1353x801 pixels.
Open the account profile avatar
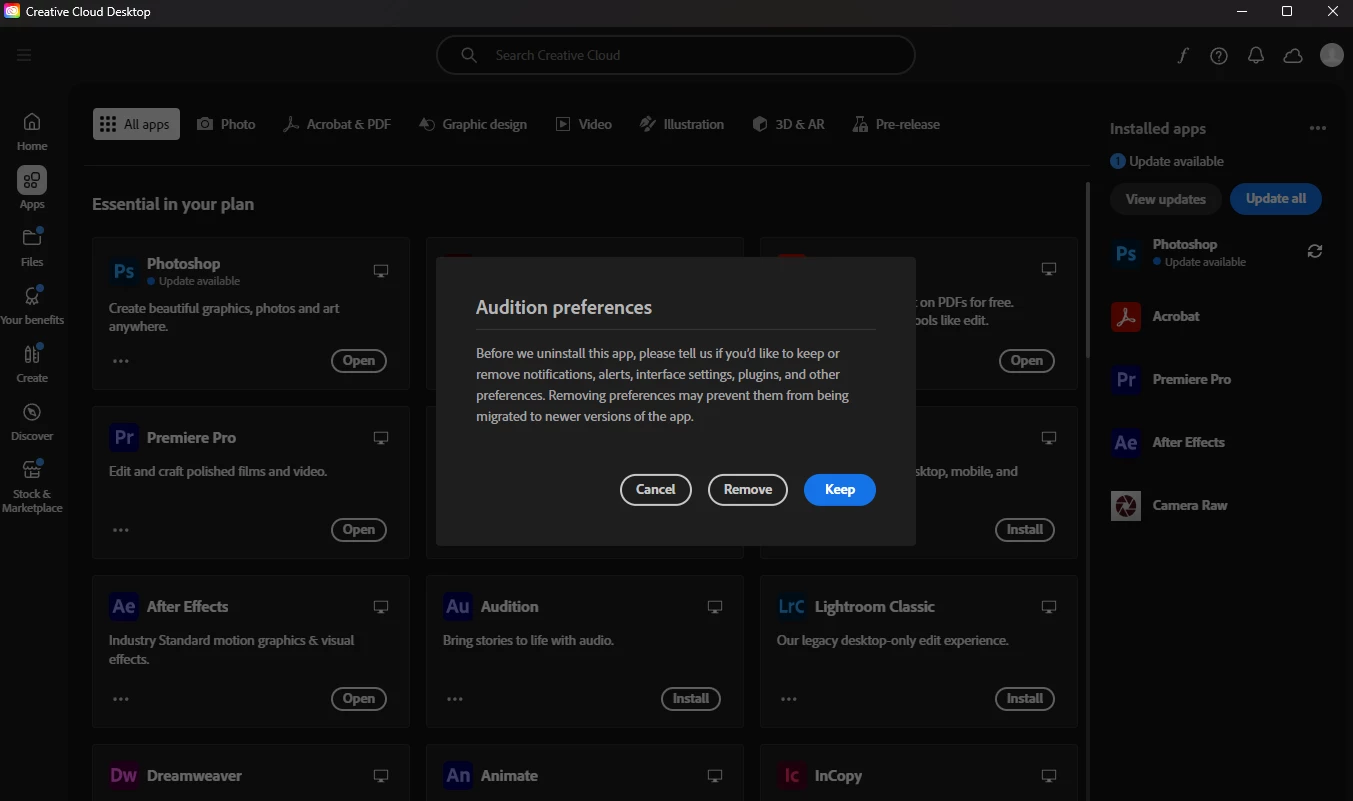[1332, 55]
